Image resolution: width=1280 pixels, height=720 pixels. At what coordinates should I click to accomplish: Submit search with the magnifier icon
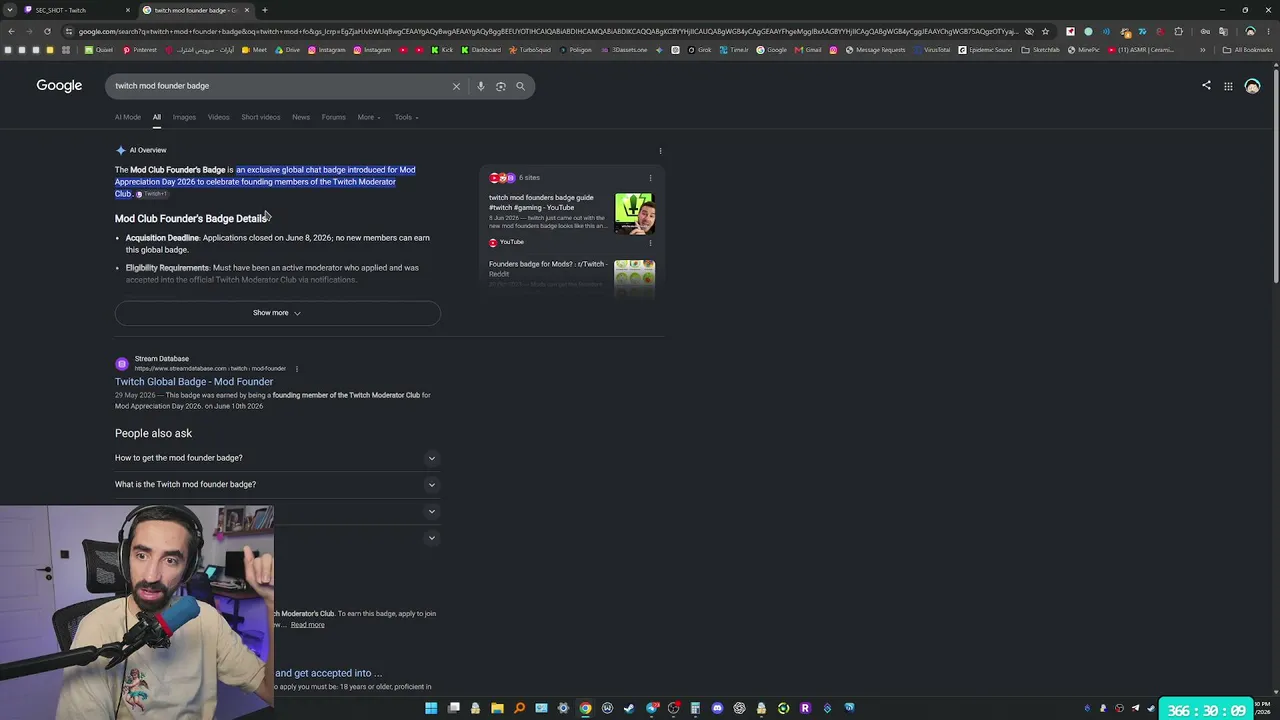click(x=520, y=86)
